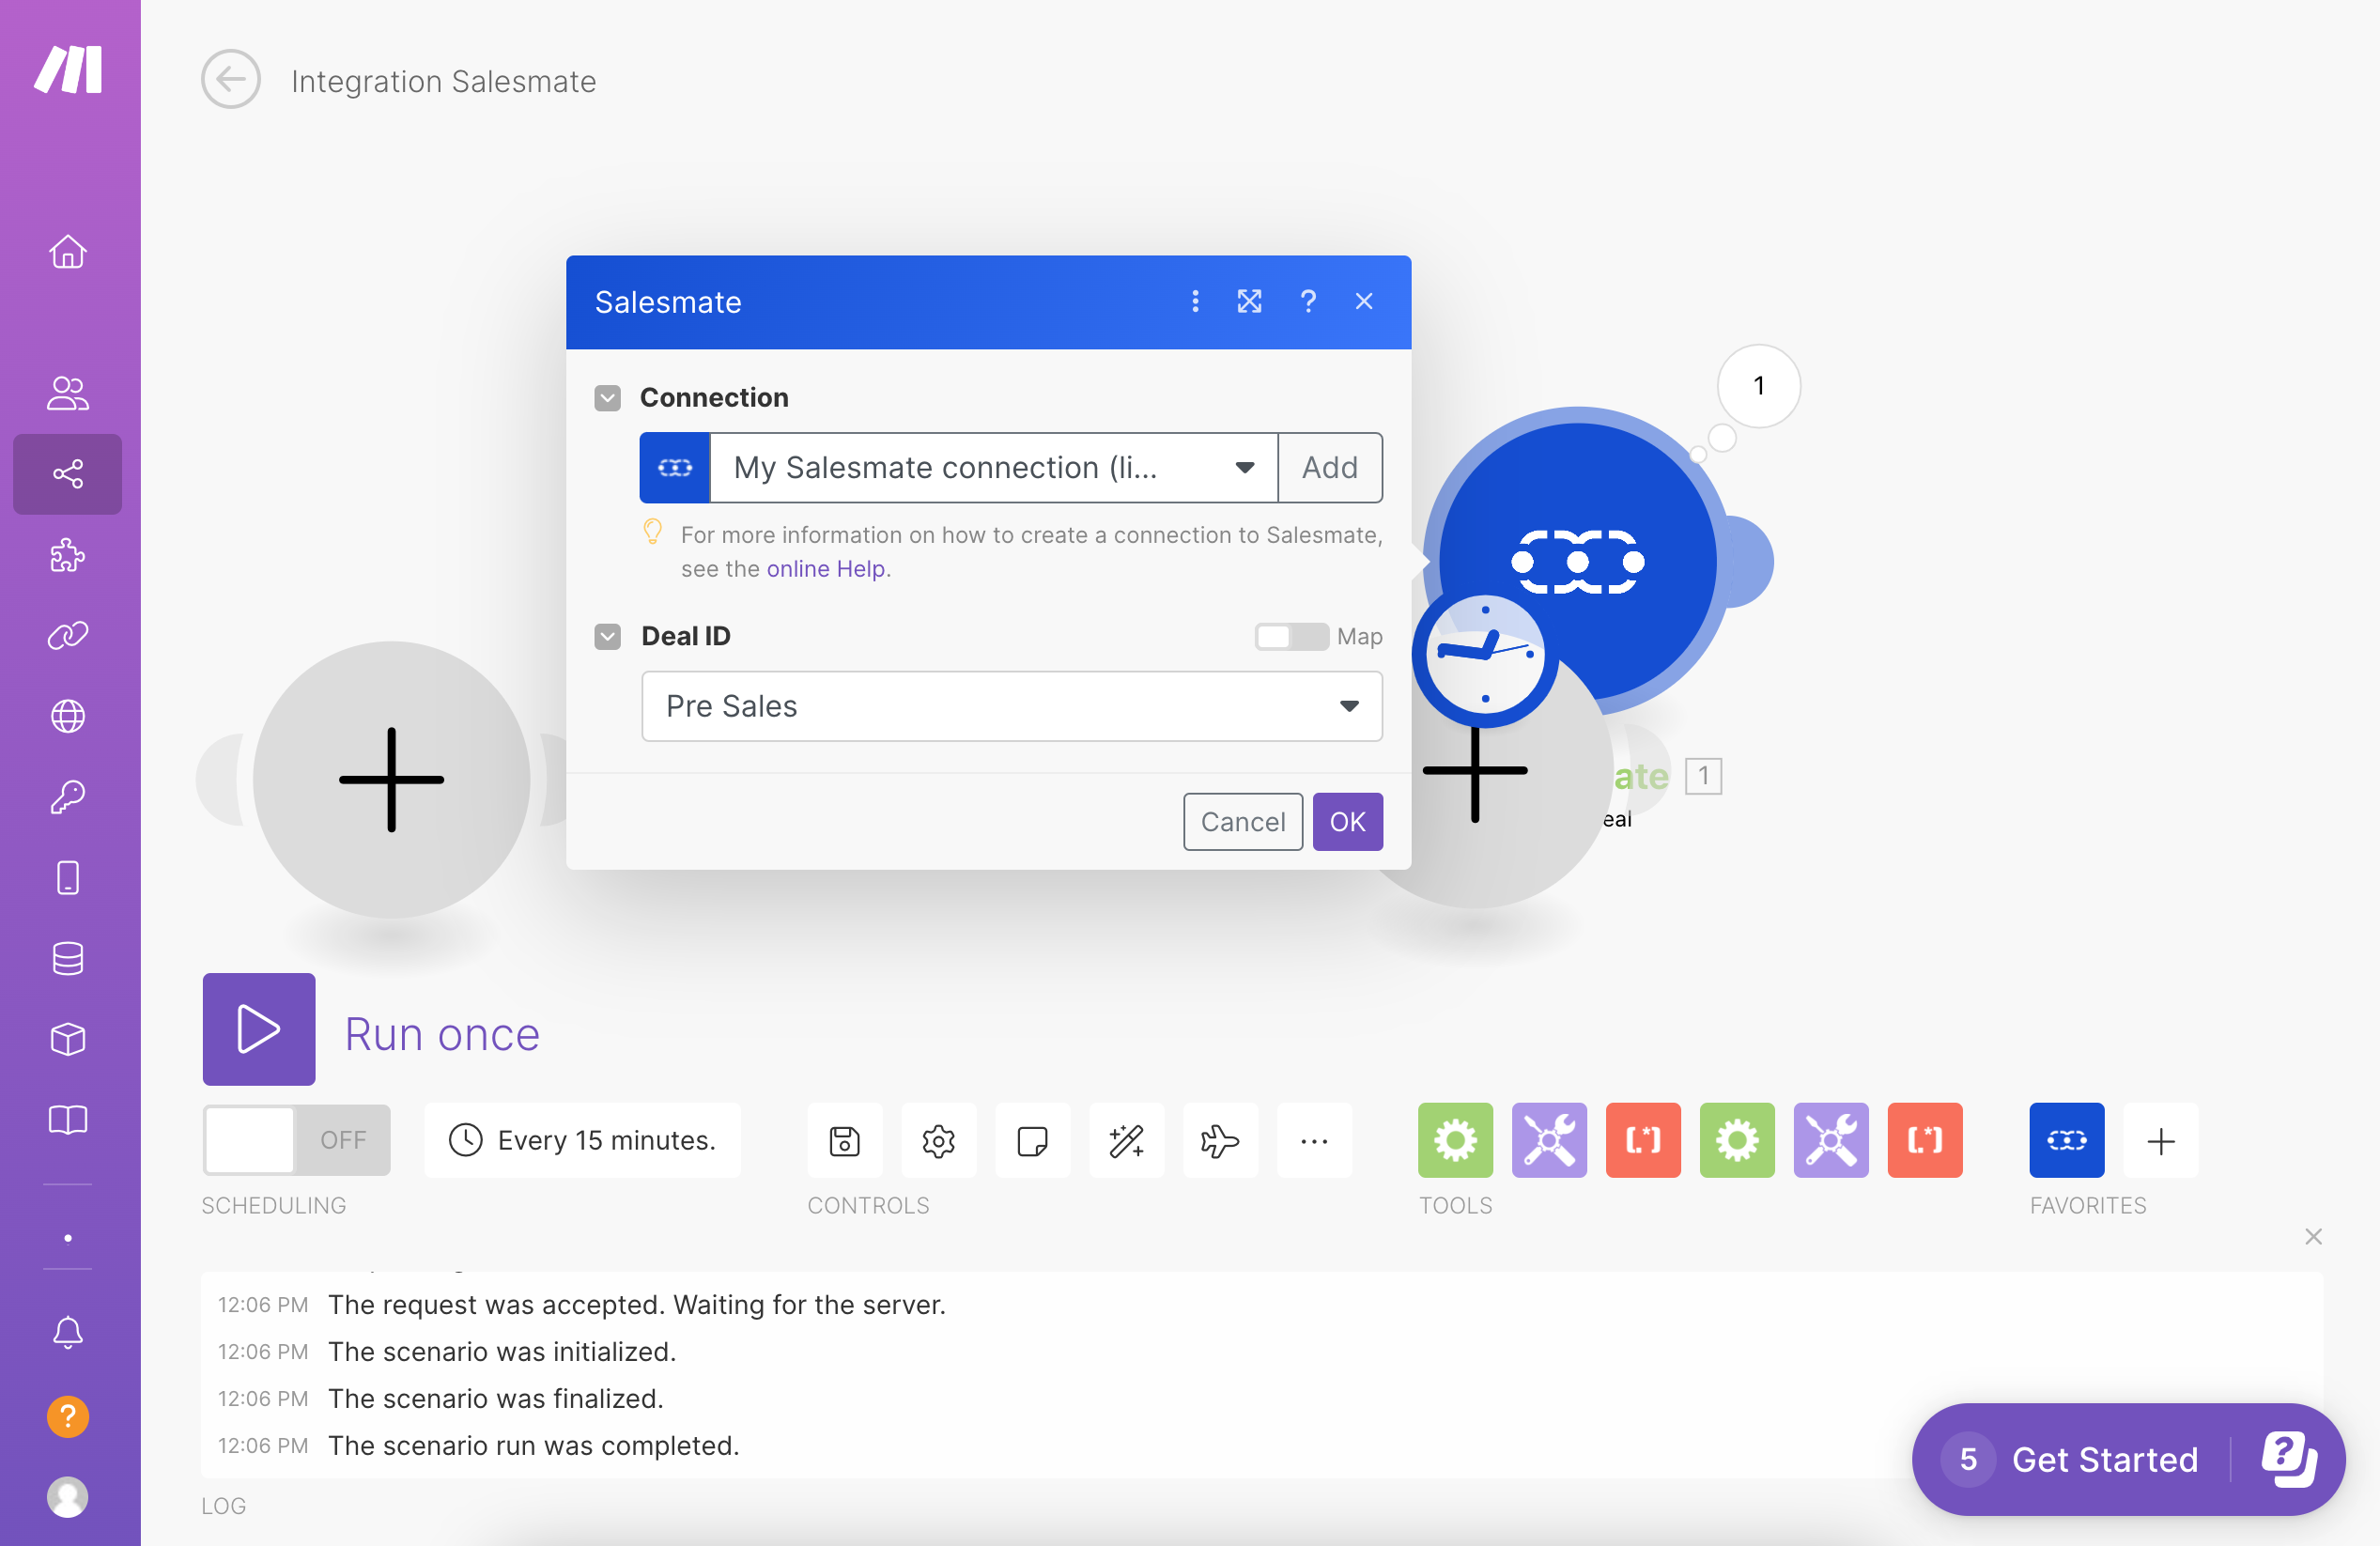Viewport: 2380px width, 1546px height.
Task: Click the Integration Salesmate scenario title
Action: pyautogui.click(x=444, y=81)
